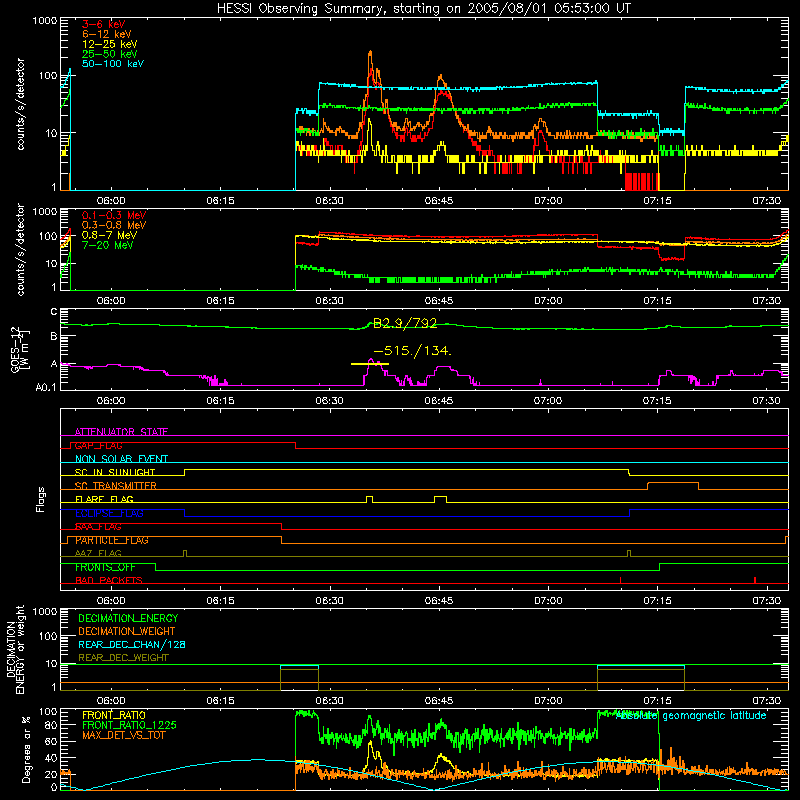Select the ATTENUATOR_STATE flag label
Screen dimensions: 800x800
point(121,432)
